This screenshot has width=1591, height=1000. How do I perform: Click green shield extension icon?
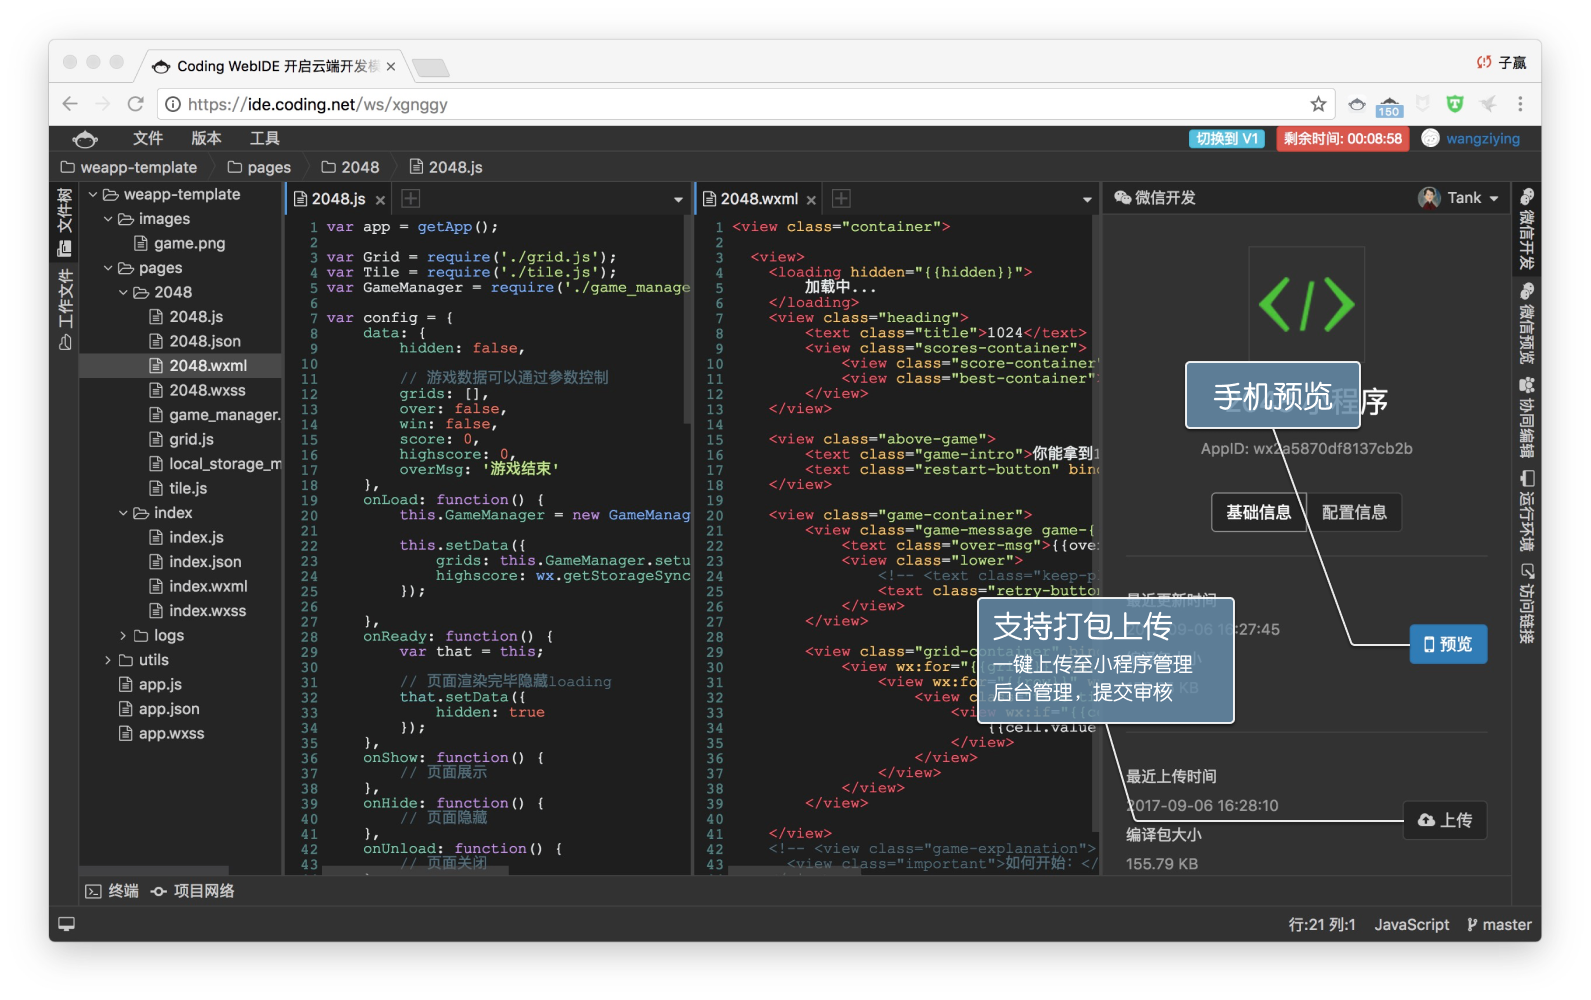coord(1455,104)
